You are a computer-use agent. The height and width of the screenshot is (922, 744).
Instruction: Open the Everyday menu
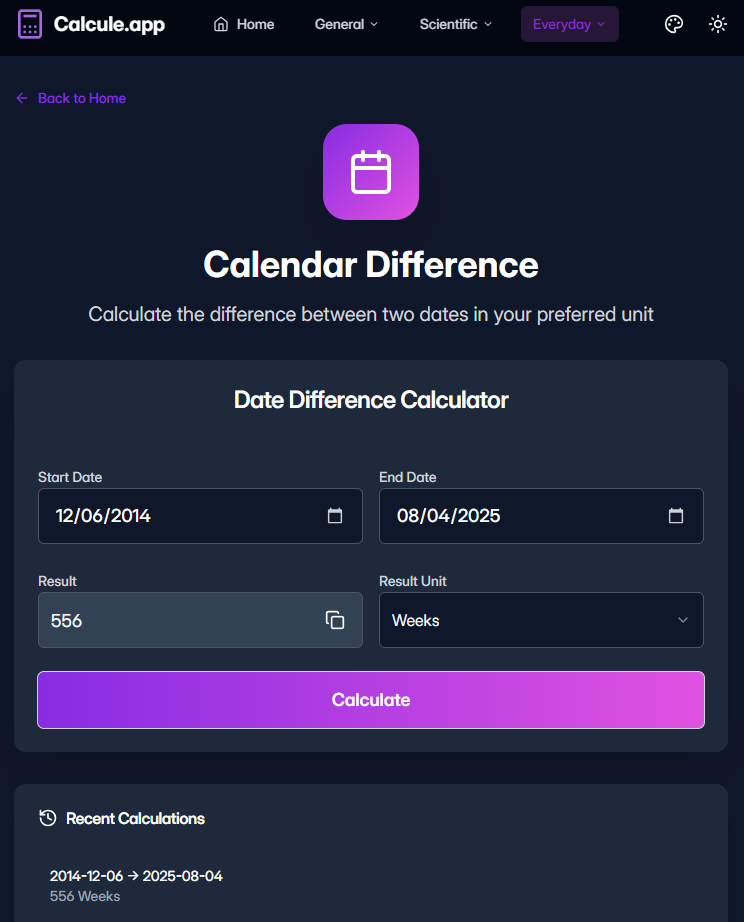click(x=569, y=24)
